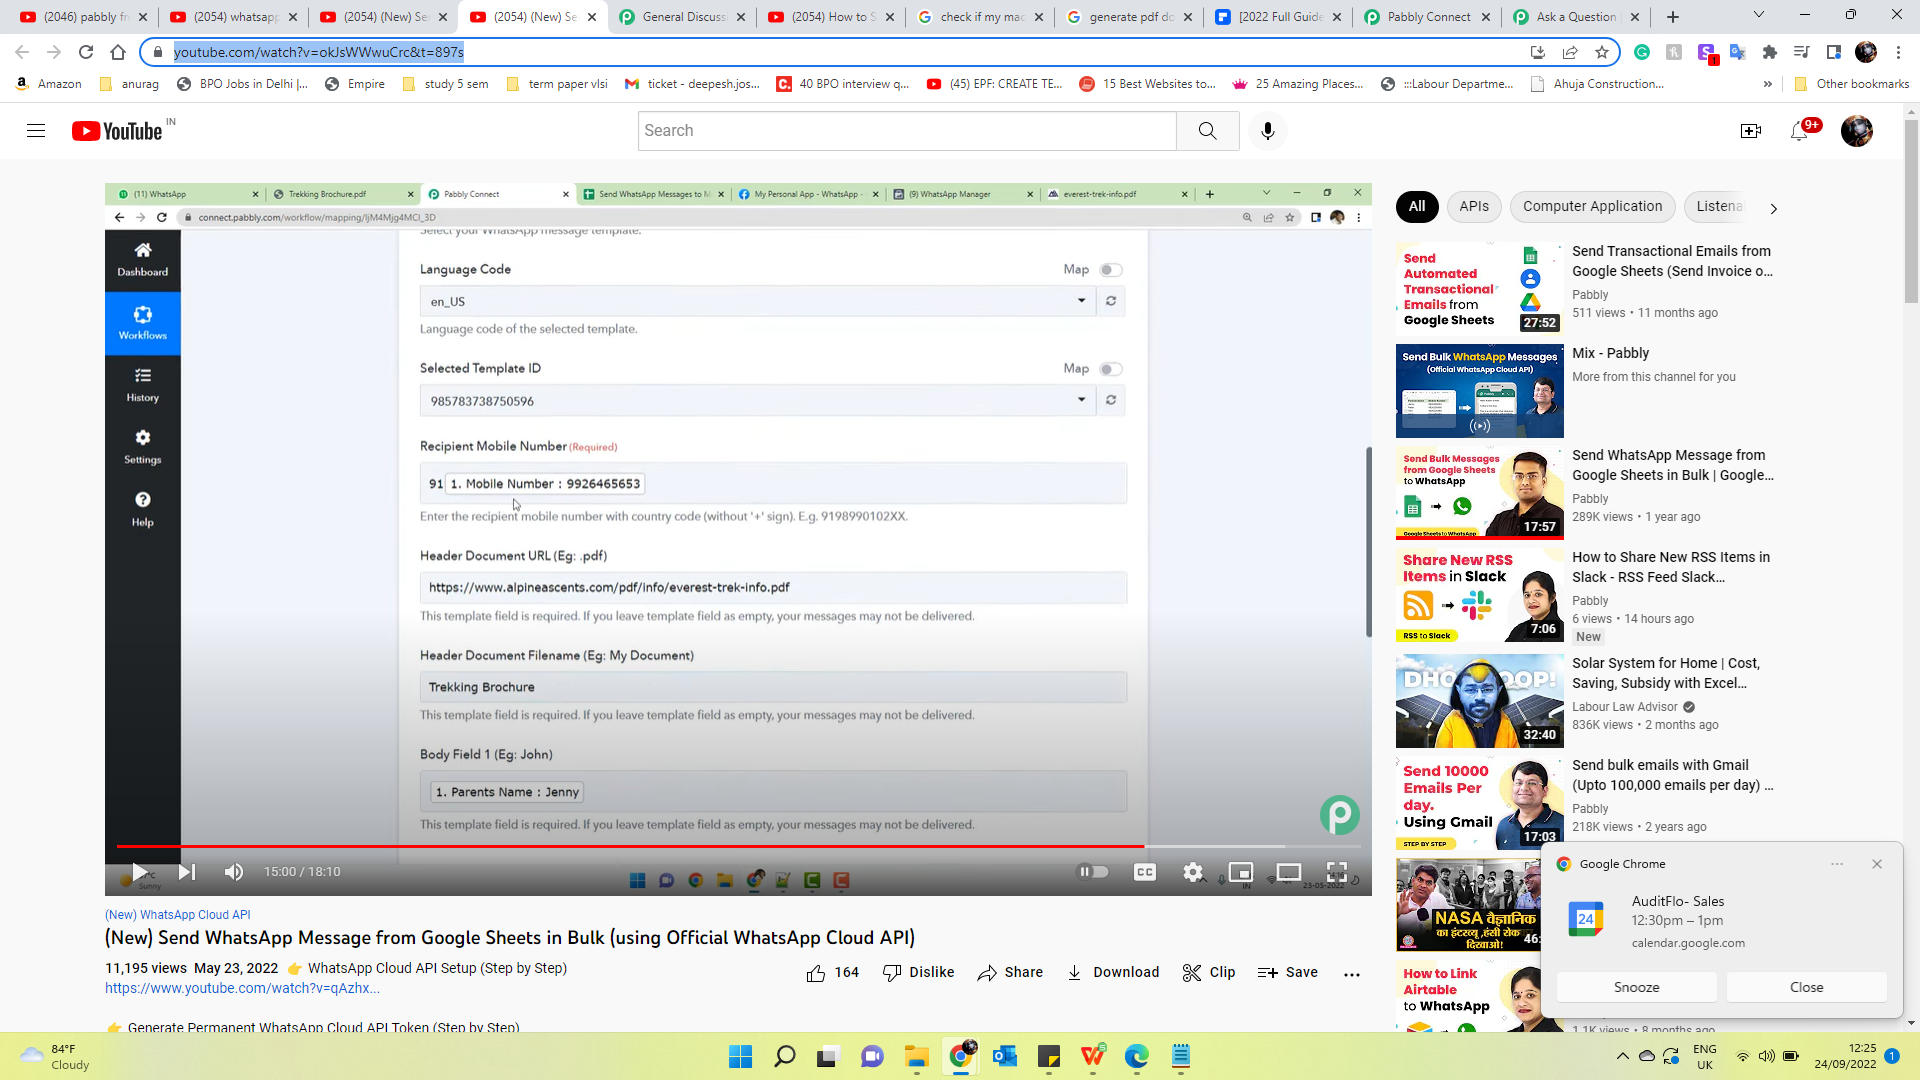
Task: Open Outlook from the taskbar
Action: [x=1004, y=1056]
